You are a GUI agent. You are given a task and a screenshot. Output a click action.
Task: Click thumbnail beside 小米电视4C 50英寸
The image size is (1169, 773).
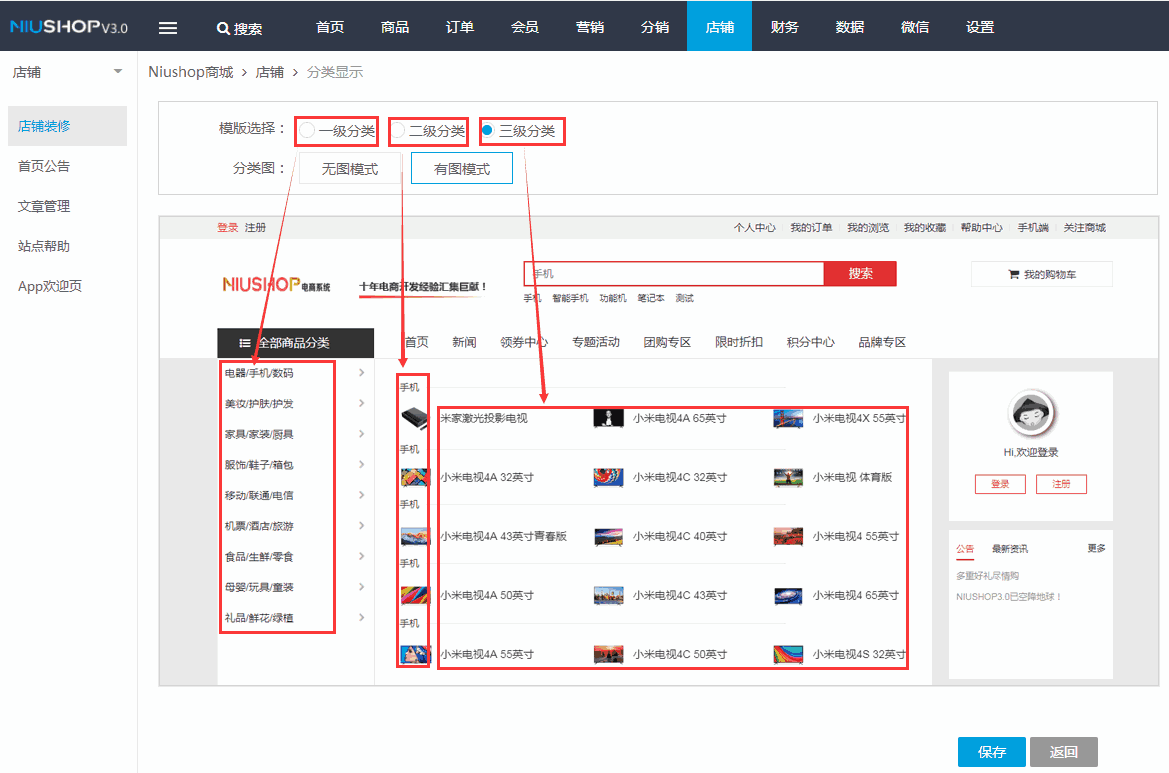(x=608, y=654)
